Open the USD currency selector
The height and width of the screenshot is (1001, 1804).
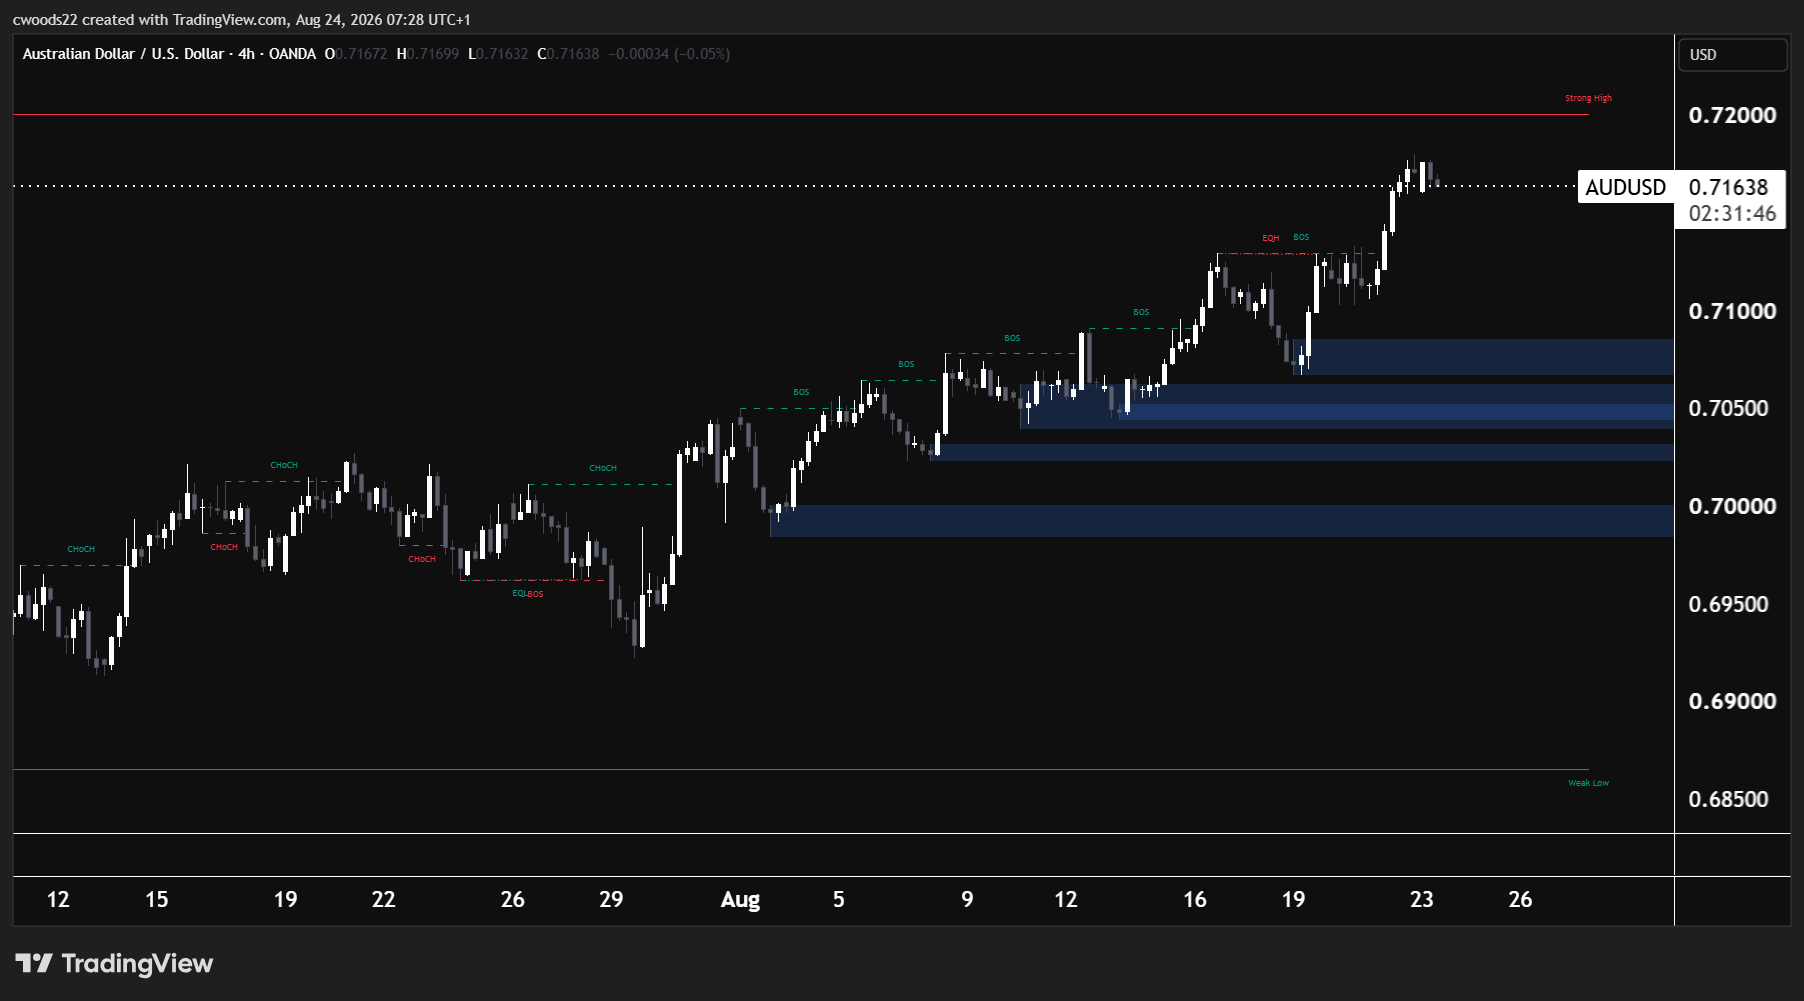1732,55
